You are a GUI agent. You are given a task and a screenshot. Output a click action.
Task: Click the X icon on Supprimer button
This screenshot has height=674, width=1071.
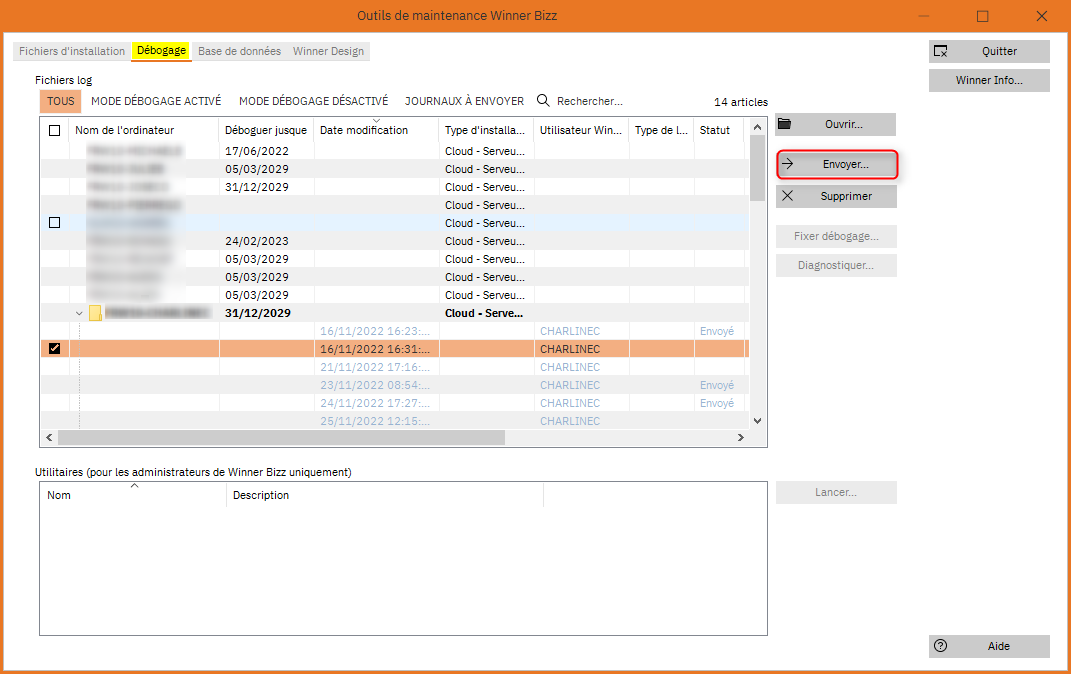[788, 196]
